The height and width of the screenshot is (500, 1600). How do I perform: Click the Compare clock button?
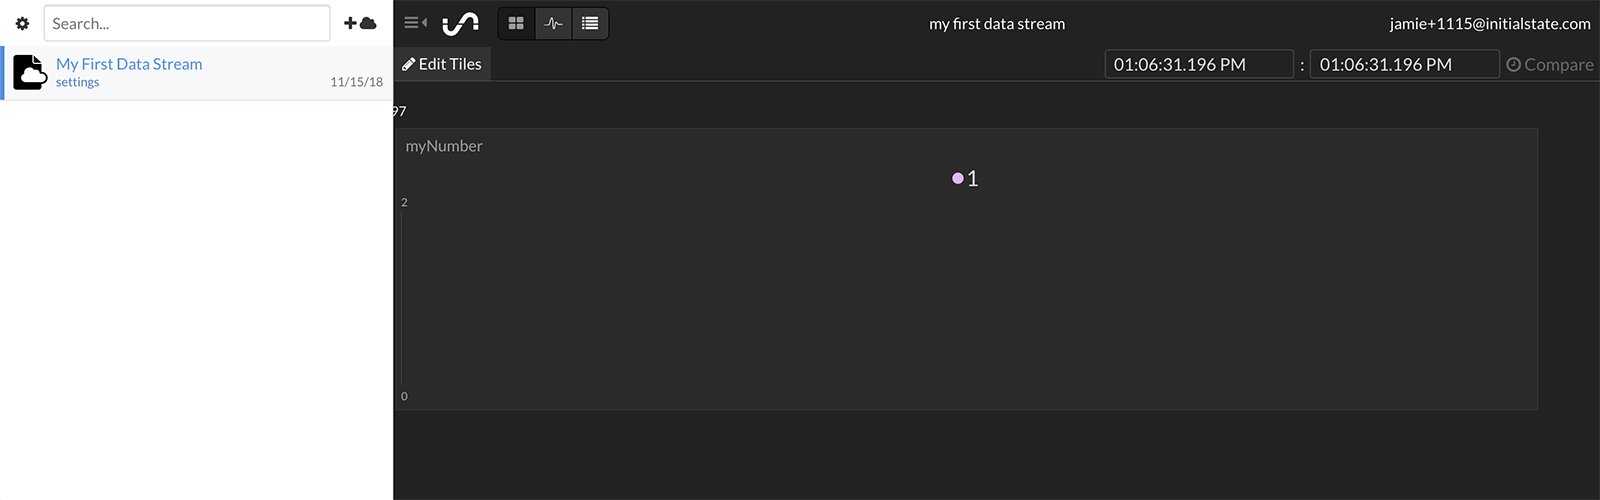coord(1549,64)
